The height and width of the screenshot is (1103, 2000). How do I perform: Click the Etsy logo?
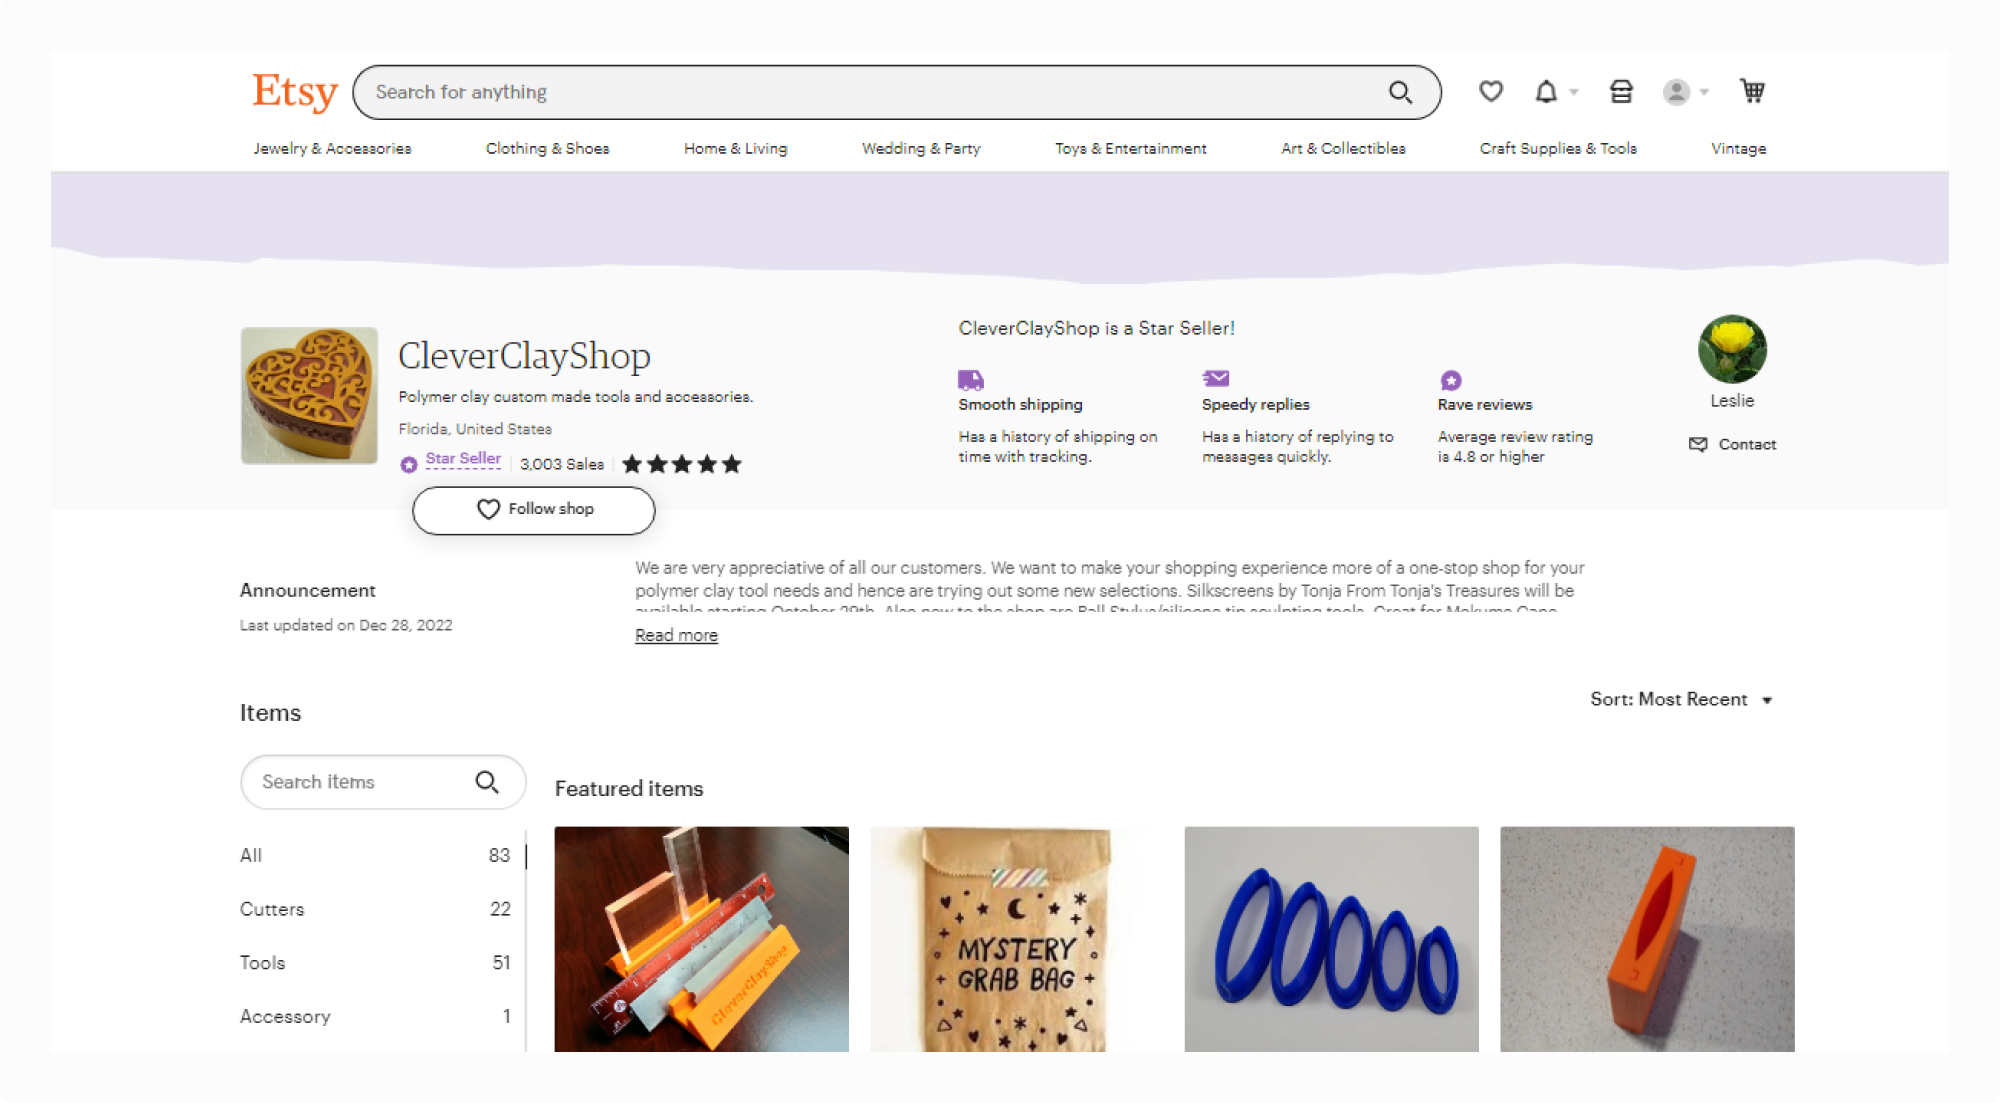coord(295,91)
